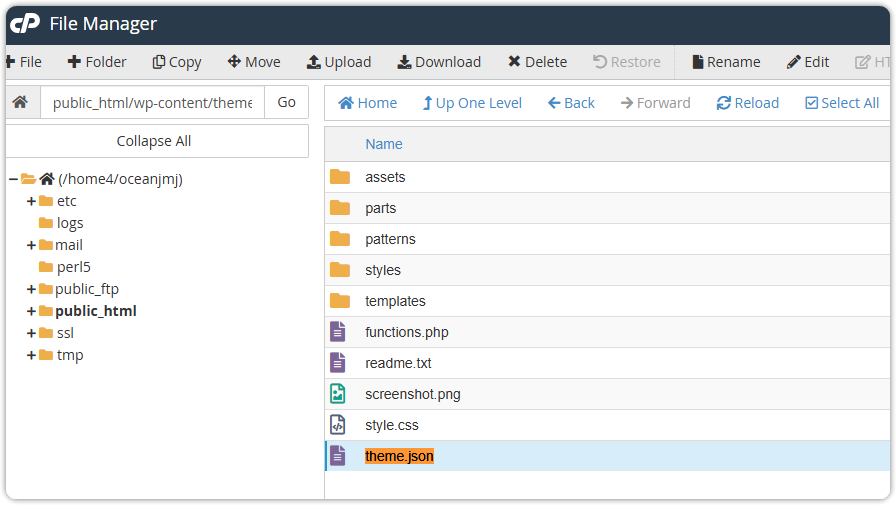Image resolution: width=896 pixels, height=505 pixels.
Task: Expand the mail folder node
Action: [x=31, y=245]
